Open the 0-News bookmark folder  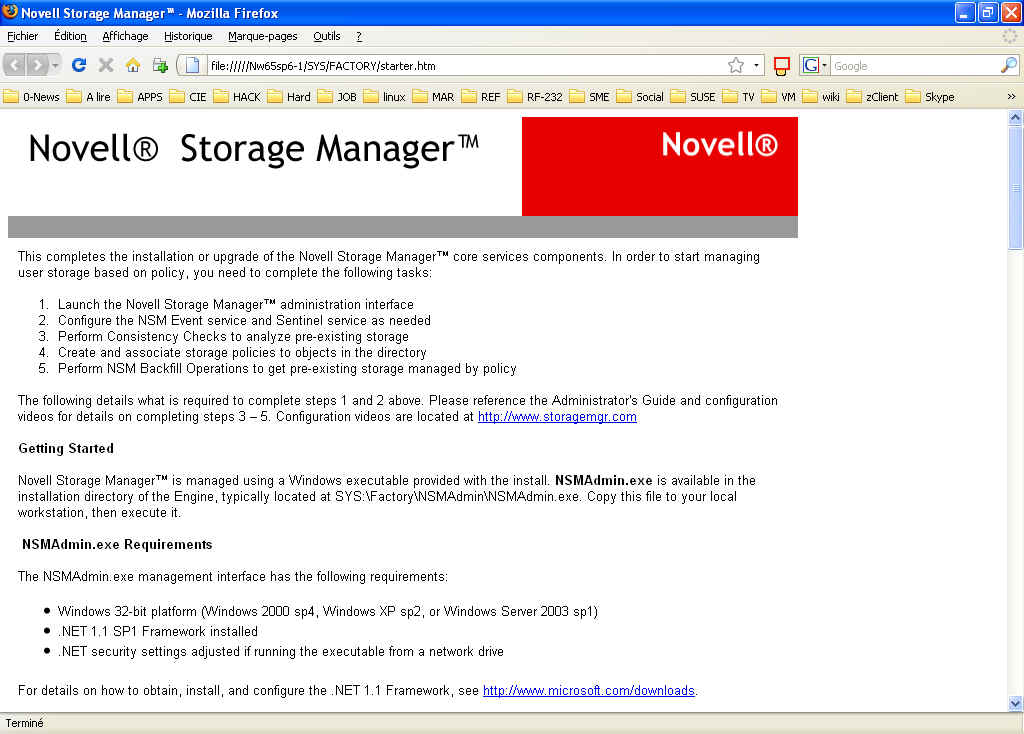(x=31, y=97)
